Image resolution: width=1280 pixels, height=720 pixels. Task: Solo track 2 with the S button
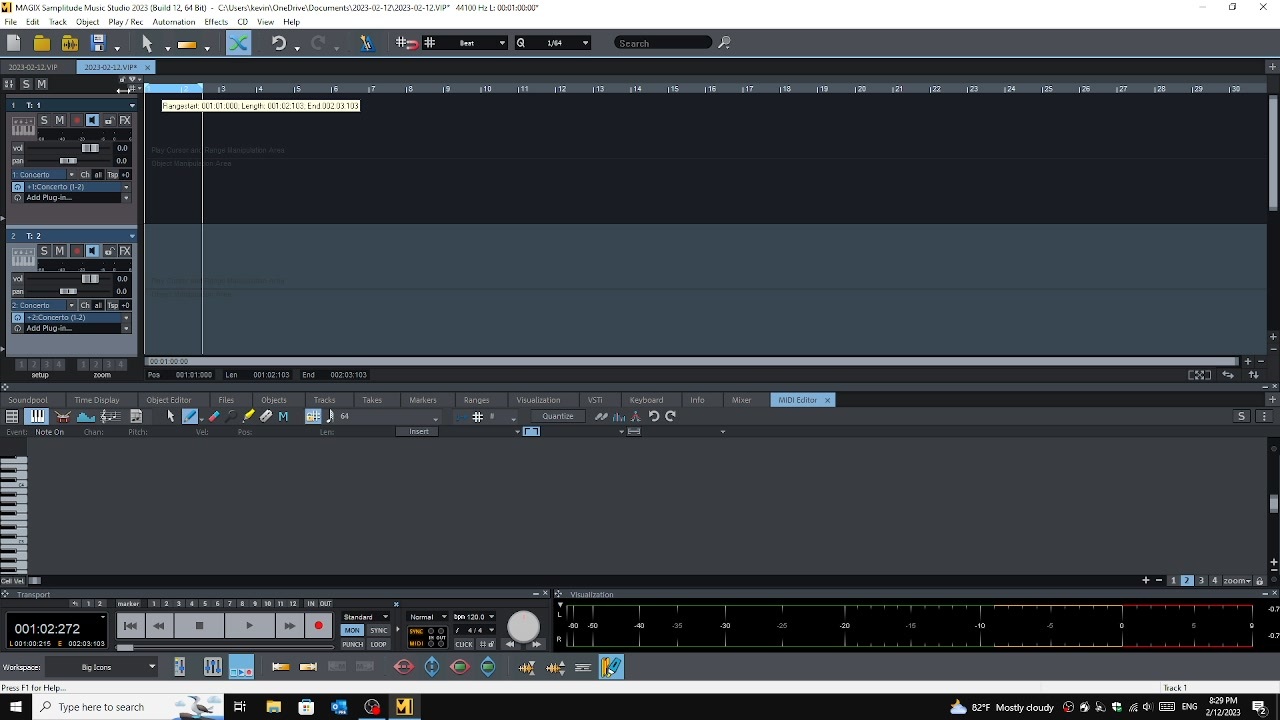pos(43,251)
